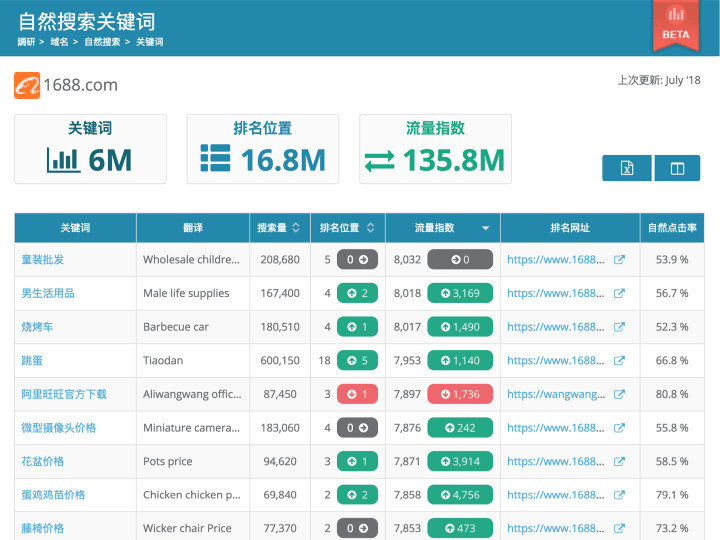Viewport: 720px width, 540px height.
Task: Go to 域名 breadcrumb
Action: [59, 42]
